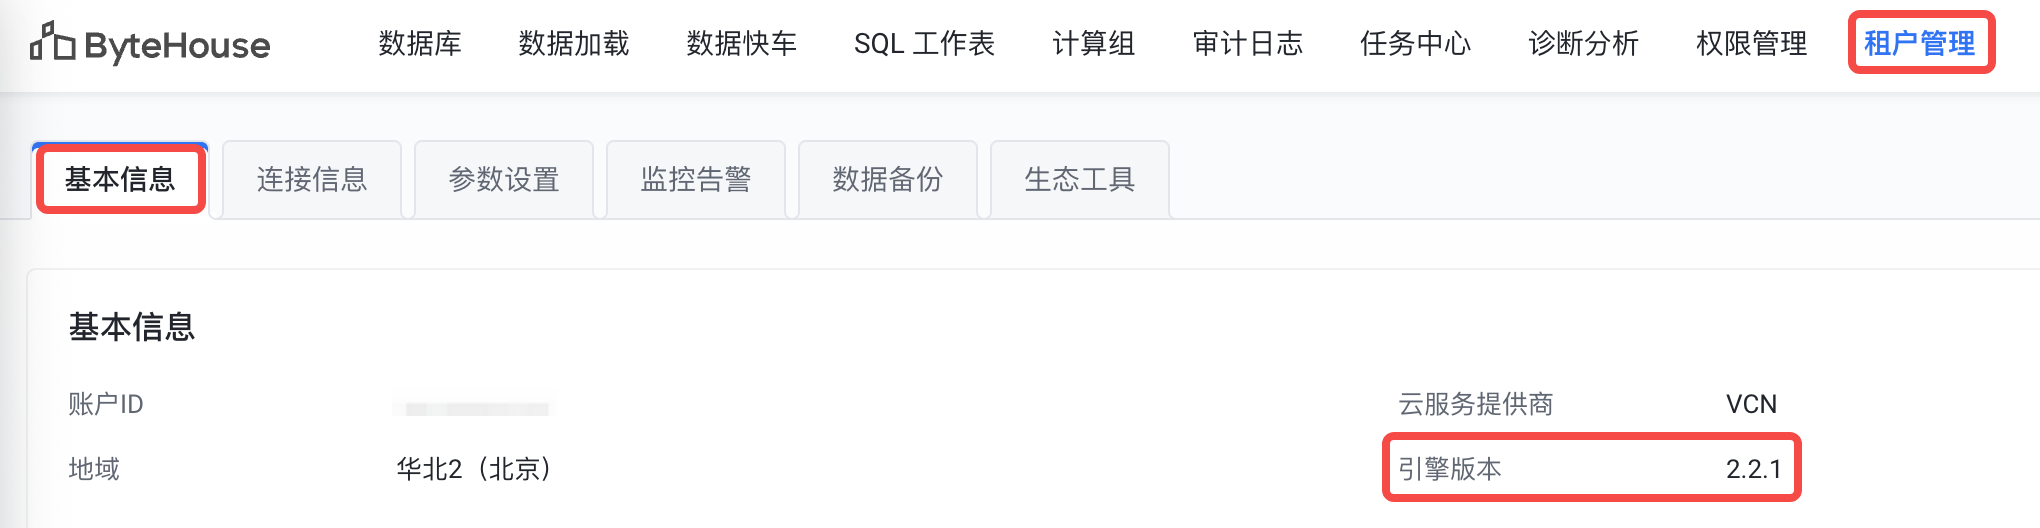Open the 参数设置 tab
The height and width of the screenshot is (528, 2040).
[504, 180]
